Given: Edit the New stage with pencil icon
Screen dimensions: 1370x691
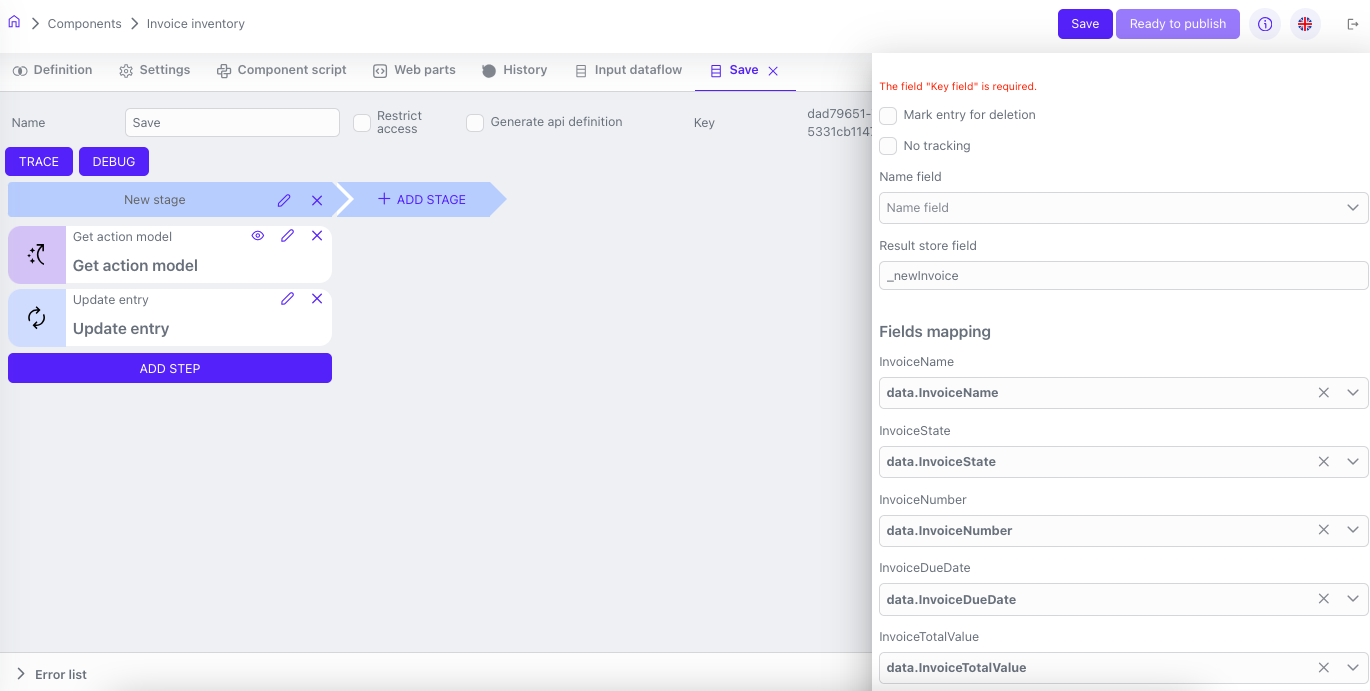Looking at the screenshot, I should pos(284,200).
